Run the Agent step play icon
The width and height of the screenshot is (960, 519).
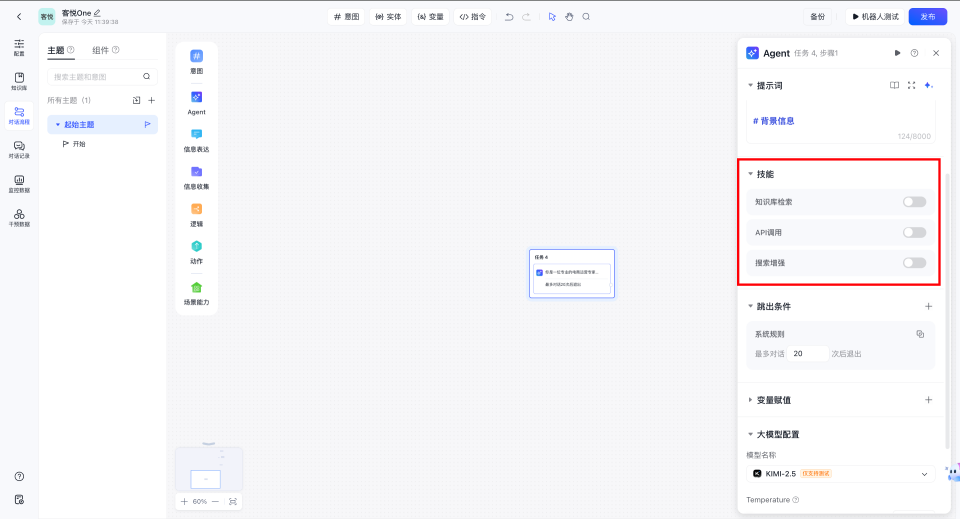click(898, 53)
